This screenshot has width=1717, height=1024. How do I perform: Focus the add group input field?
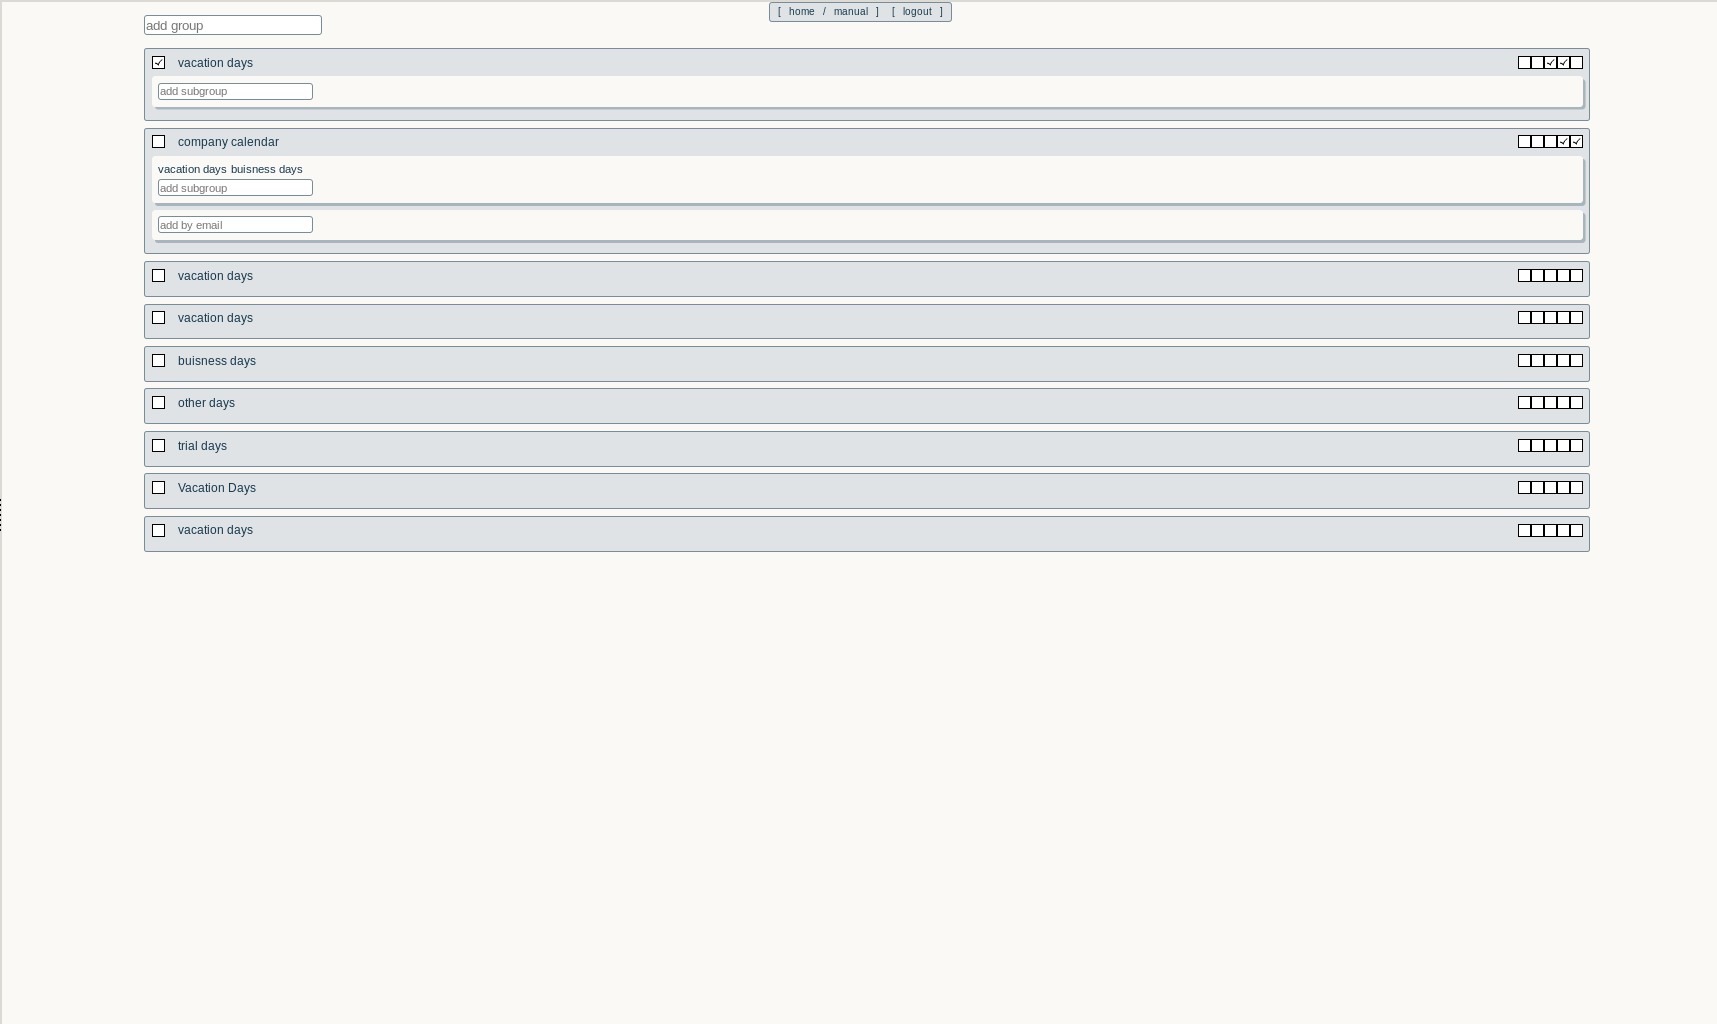[x=233, y=25]
